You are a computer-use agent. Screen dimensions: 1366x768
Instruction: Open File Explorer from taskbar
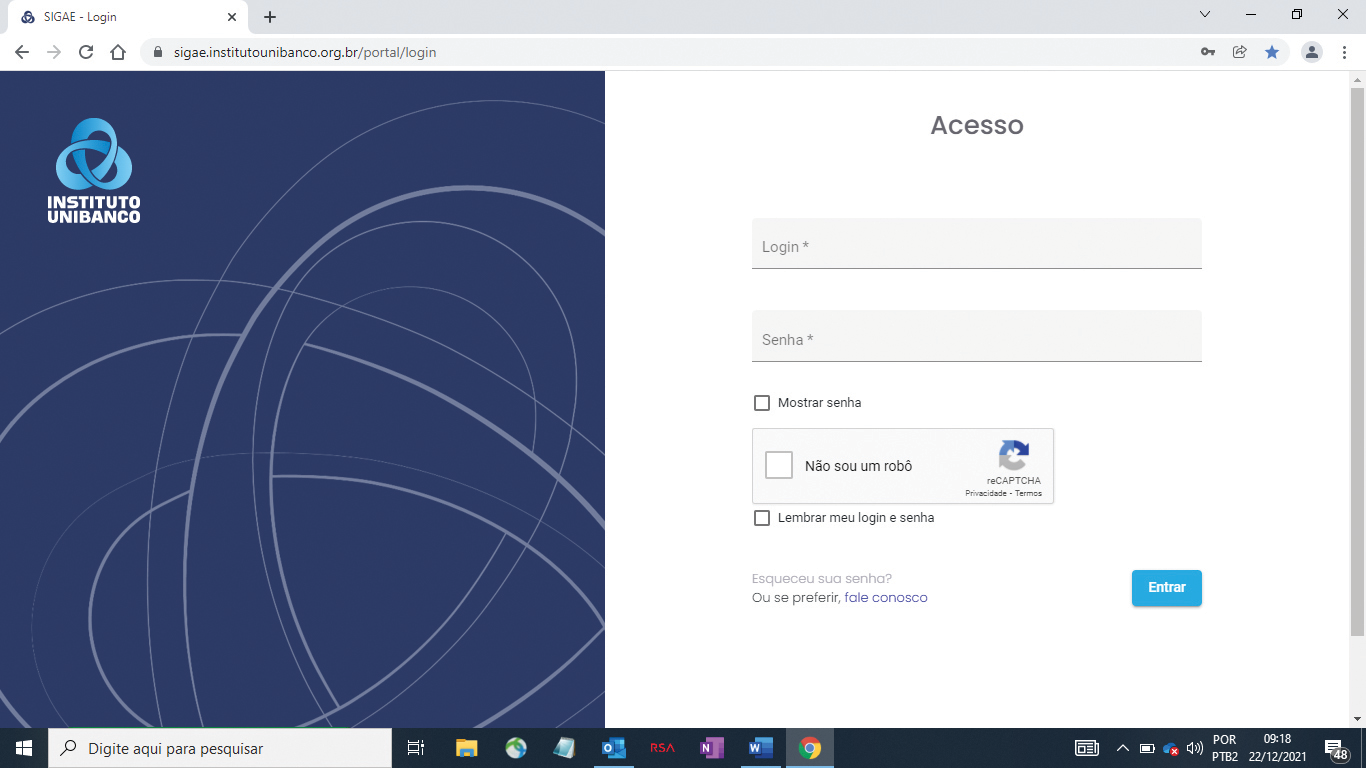tap(467, 748)
